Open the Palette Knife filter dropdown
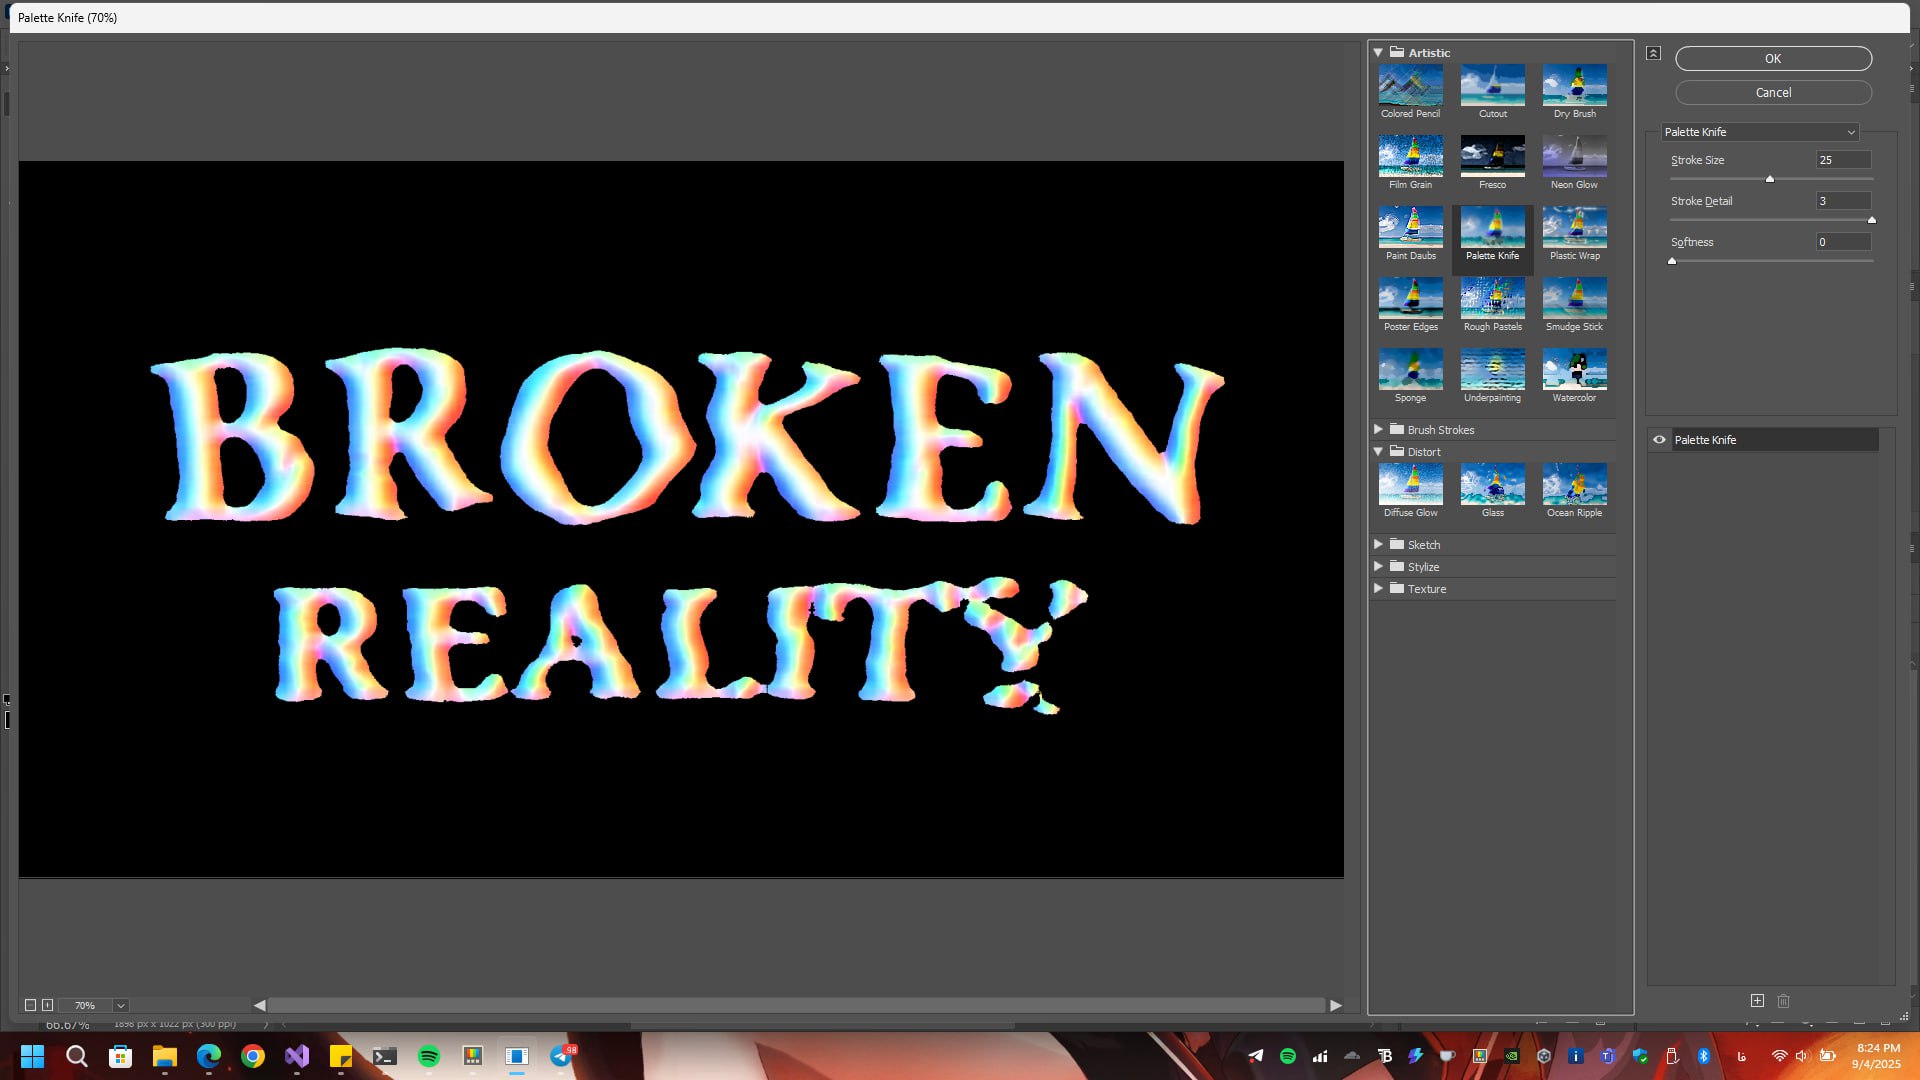 tap(1760, 132)
